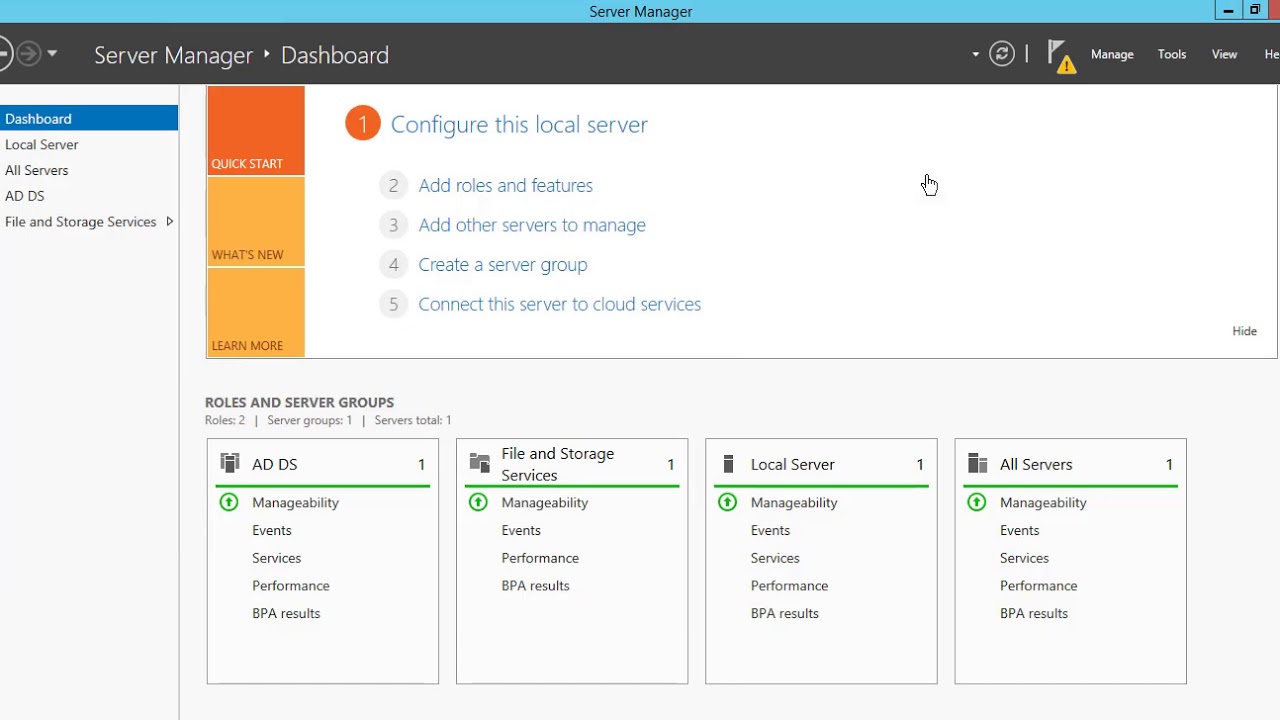Open Events in File and Storage Services tile
The width and height of the screenshot is (1280, 720).
[x=521, y=530]
